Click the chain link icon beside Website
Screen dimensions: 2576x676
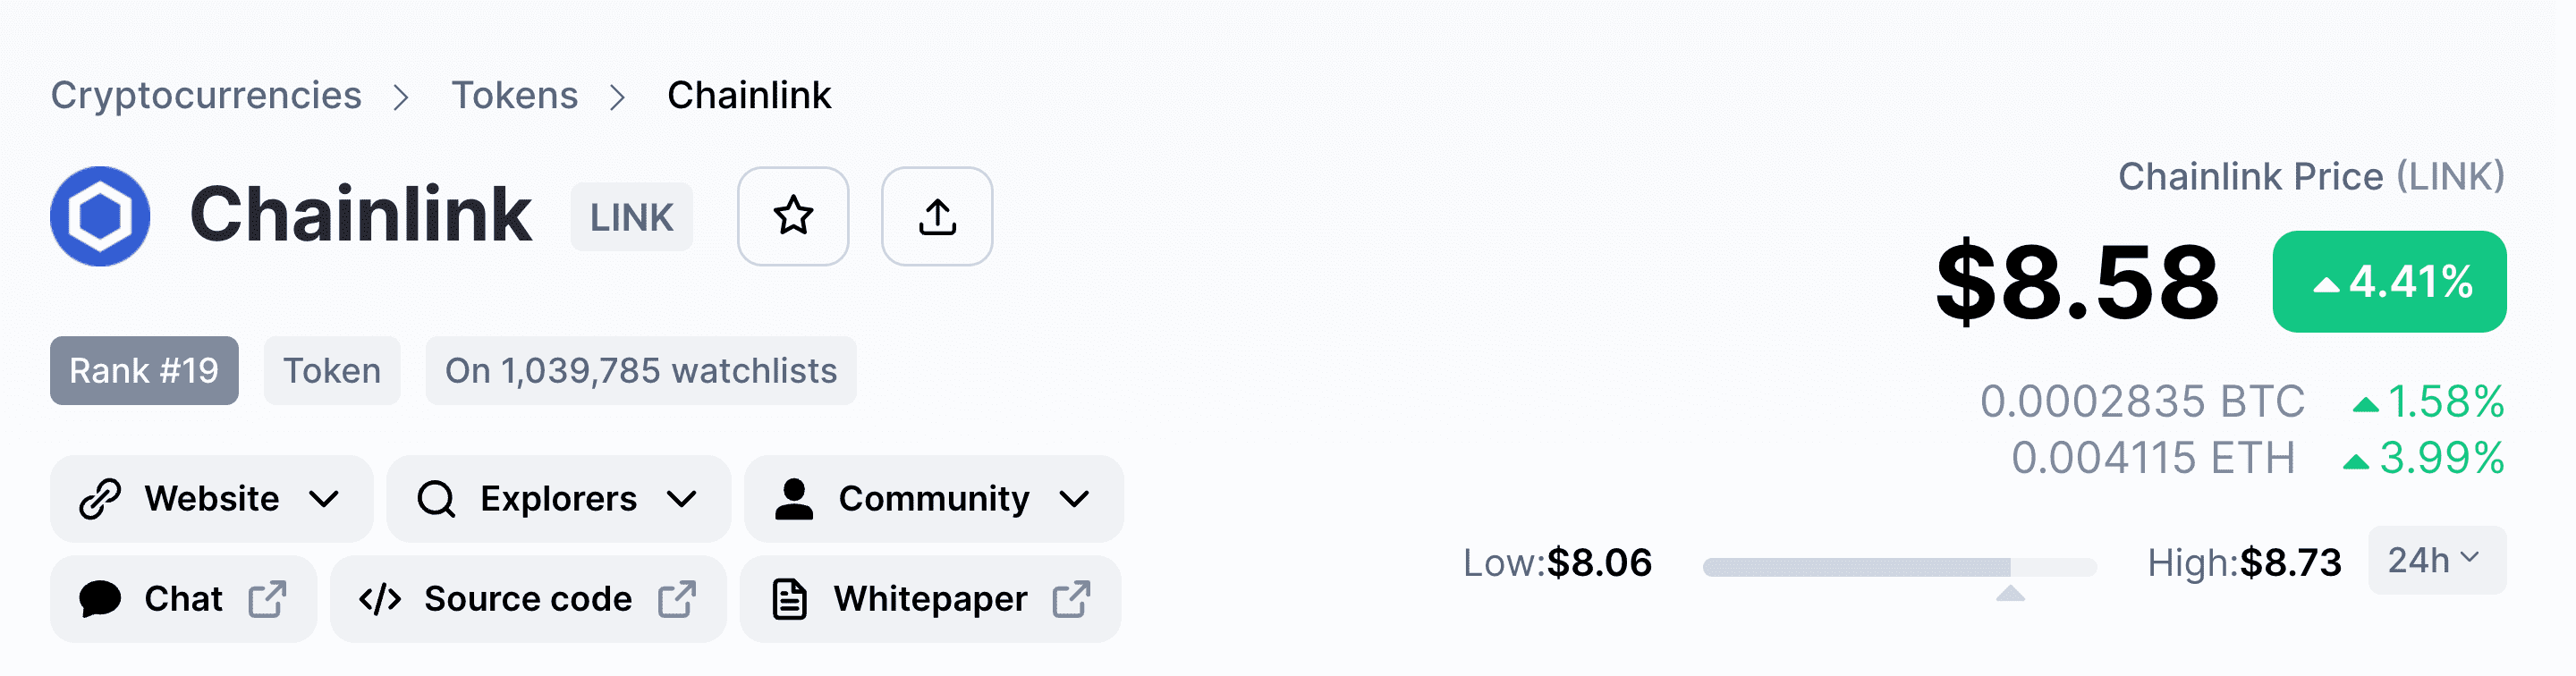point(100,498)
